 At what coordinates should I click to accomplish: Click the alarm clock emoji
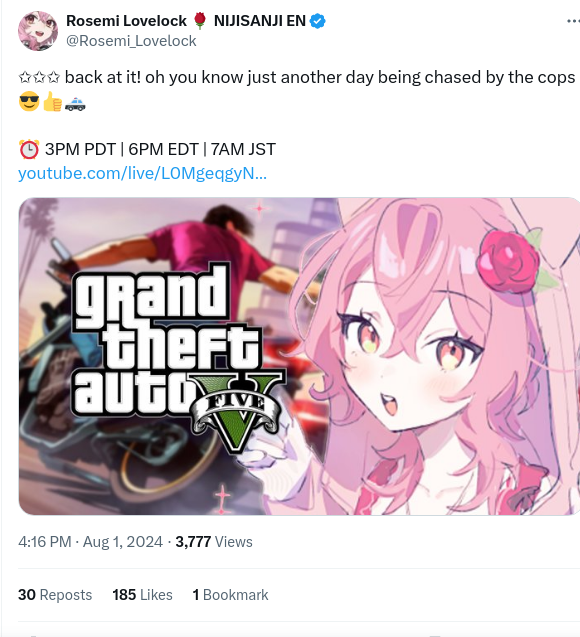click(x=29, y=149)
